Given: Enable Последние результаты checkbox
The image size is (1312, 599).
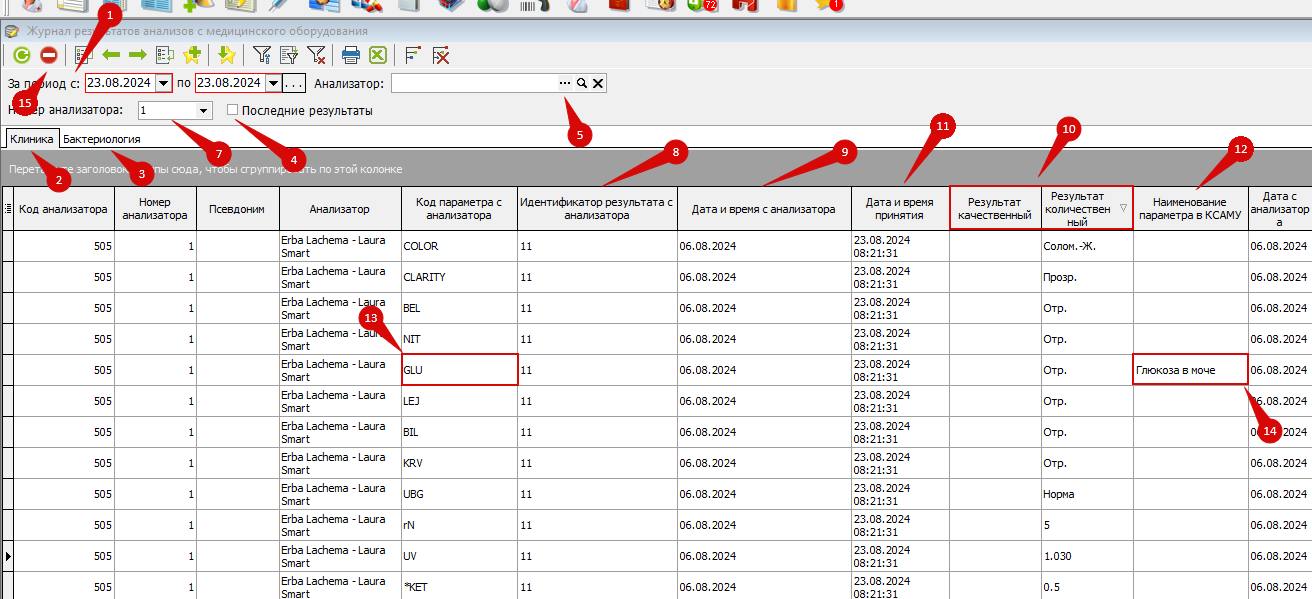Looking at the screenshot, I should 233,110.
